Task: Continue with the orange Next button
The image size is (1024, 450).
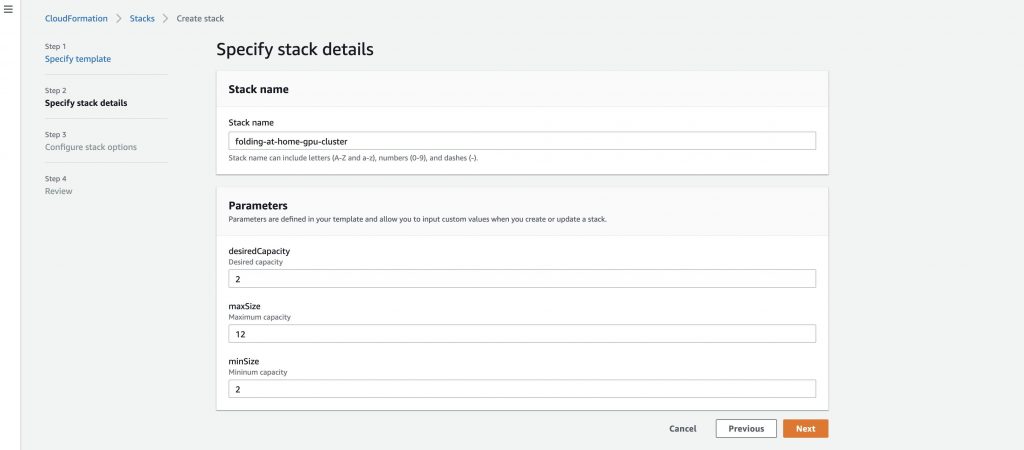Action: pyautogui.click(x=805, y=428)
